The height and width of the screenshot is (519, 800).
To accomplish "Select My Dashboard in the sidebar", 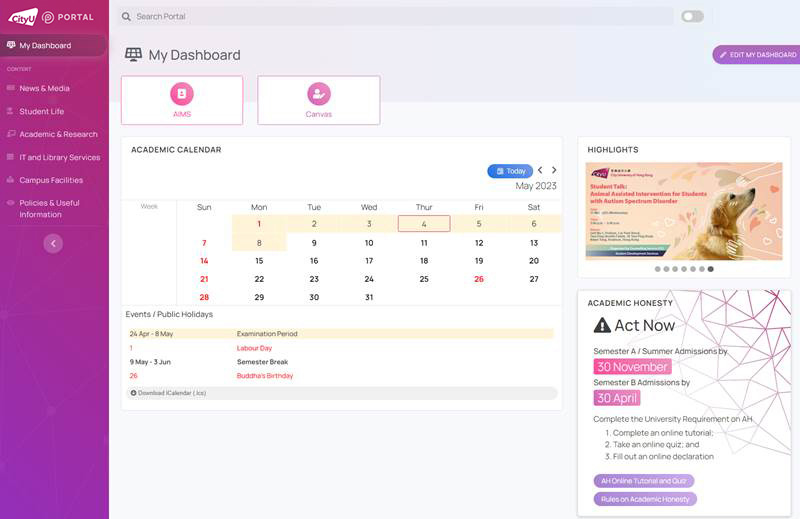I will click(45, 45).
